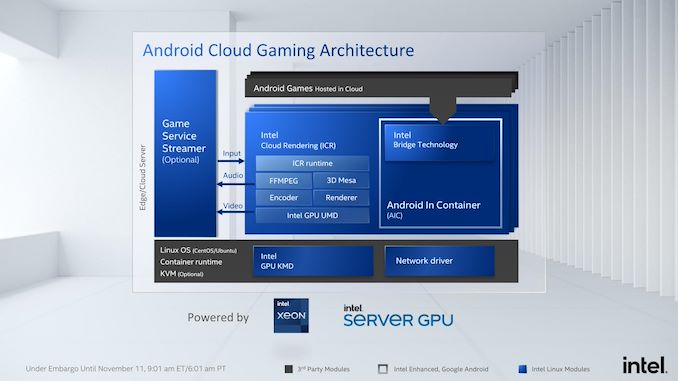Select the Intel GPU UMD box
The width and height of the screenshot is (678, 381).
tap(312, 215)
